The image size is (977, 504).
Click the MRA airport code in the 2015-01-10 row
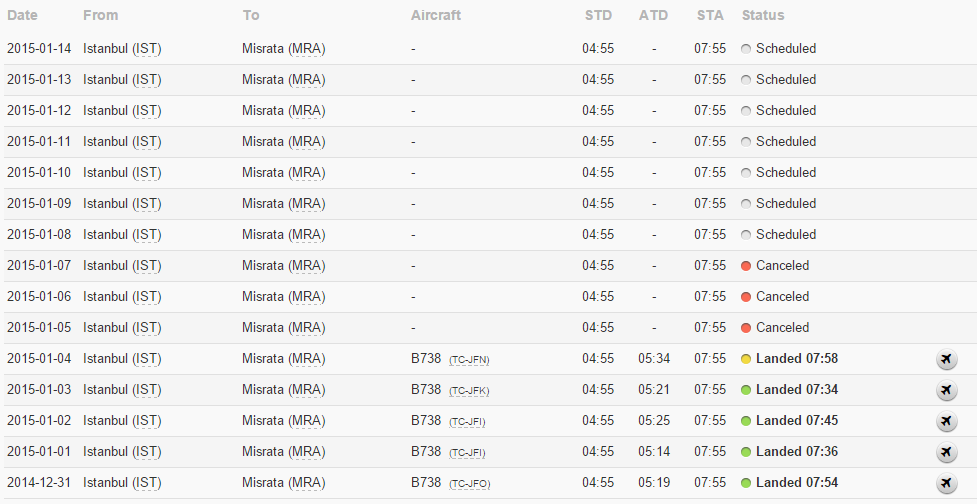click(x=307, y=172)
